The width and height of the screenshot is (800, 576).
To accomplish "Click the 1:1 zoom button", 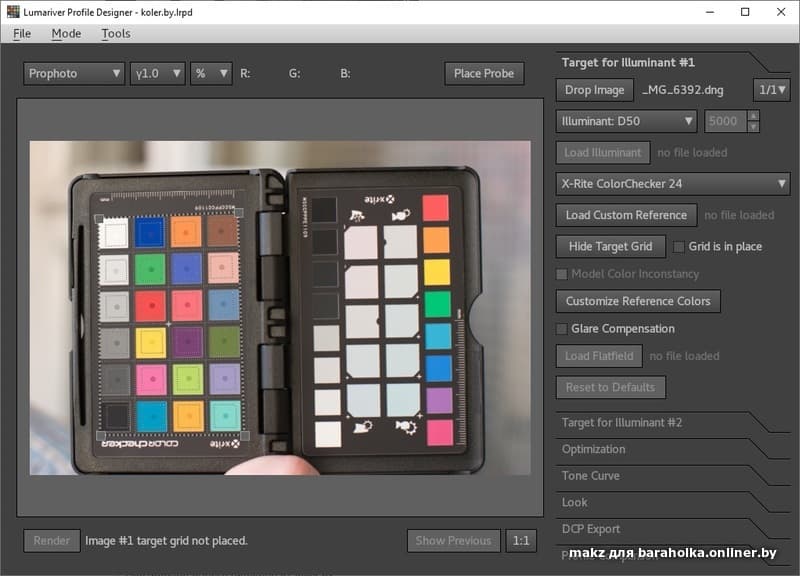I will click(521, 541).
